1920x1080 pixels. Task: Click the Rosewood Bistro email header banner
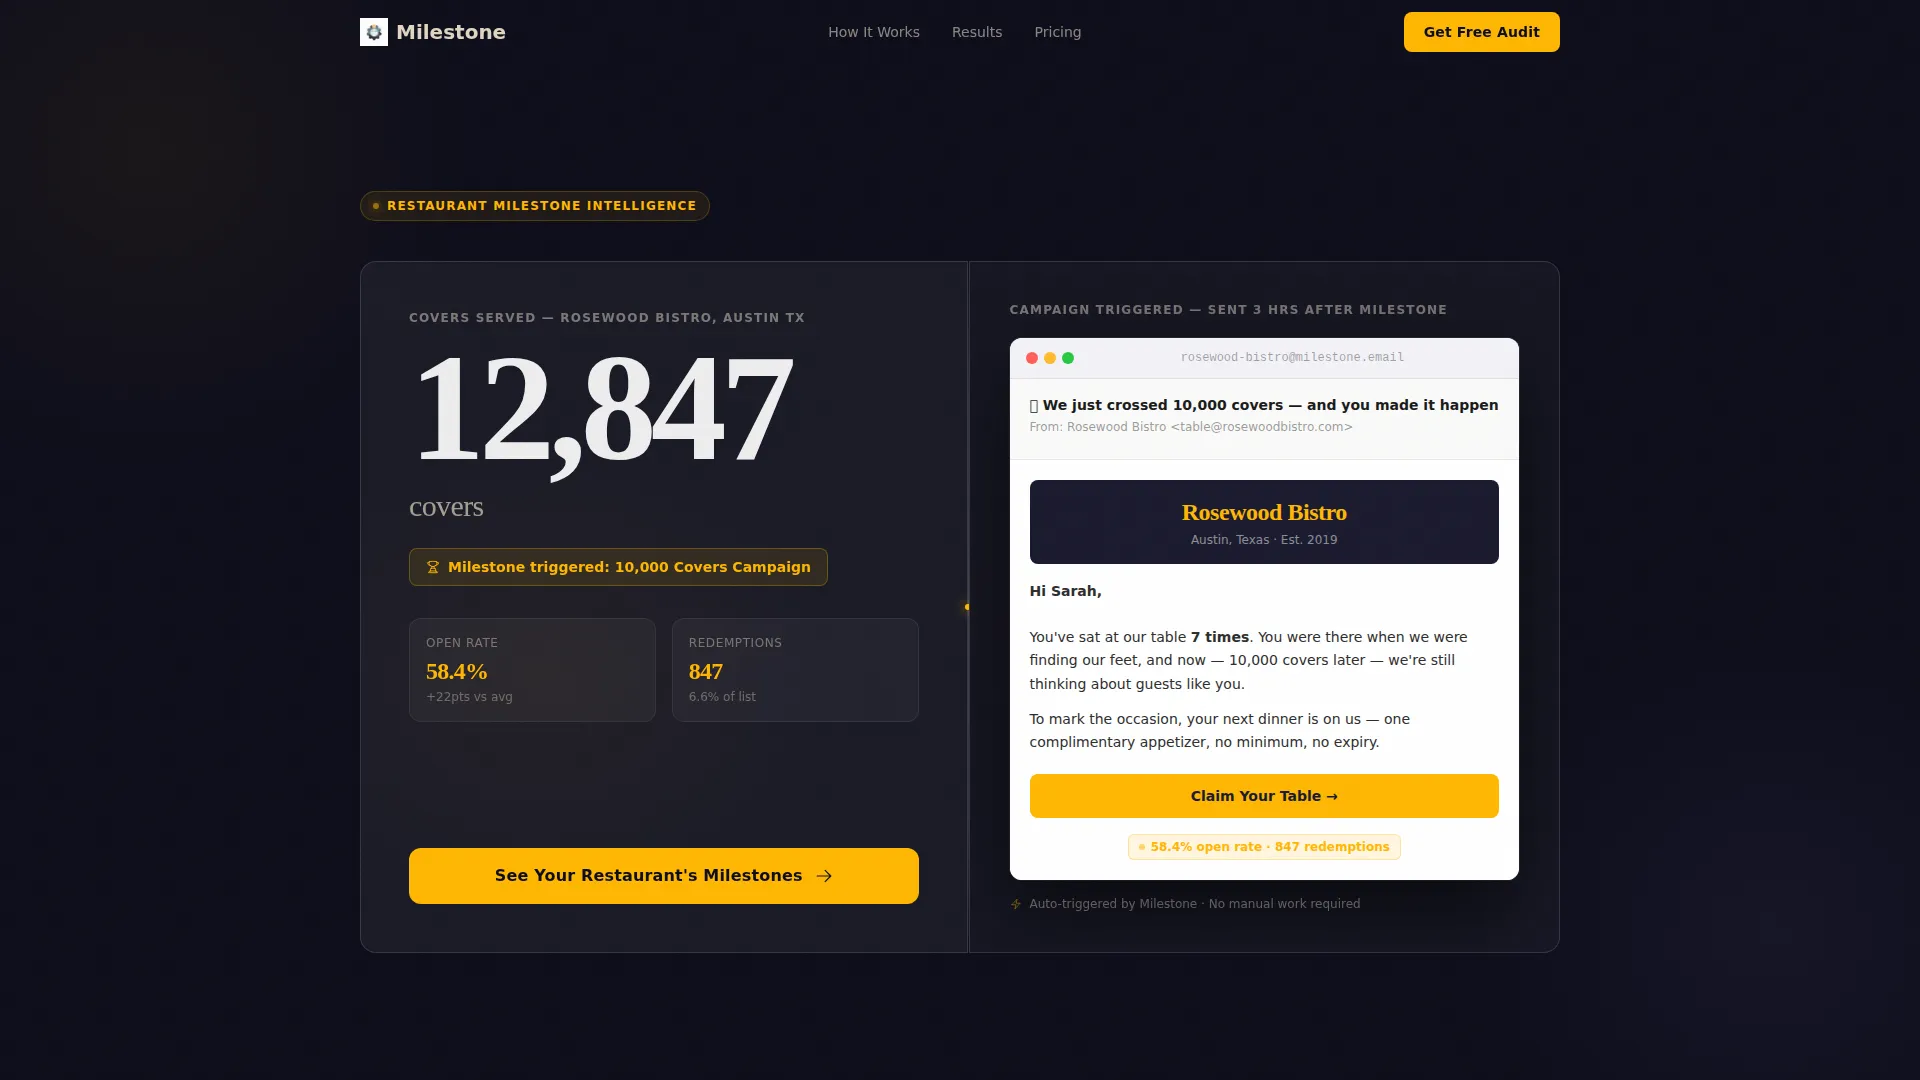(1264, 522)
